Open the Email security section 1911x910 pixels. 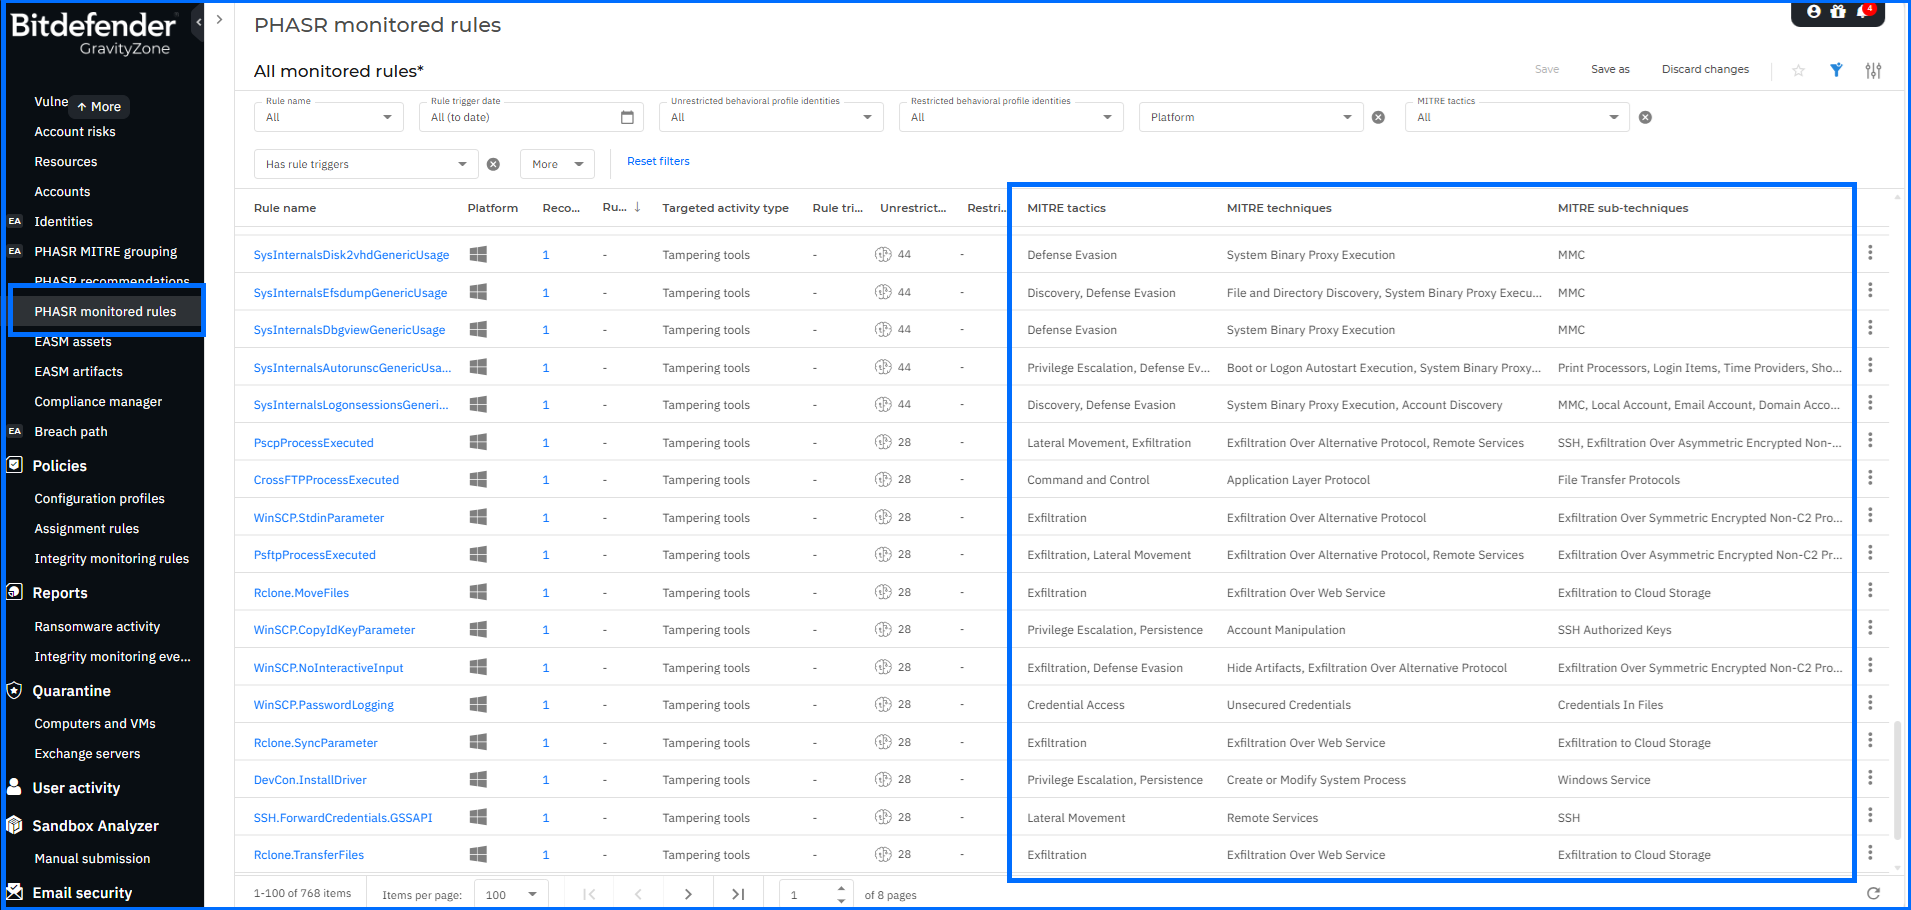(82, 892)
